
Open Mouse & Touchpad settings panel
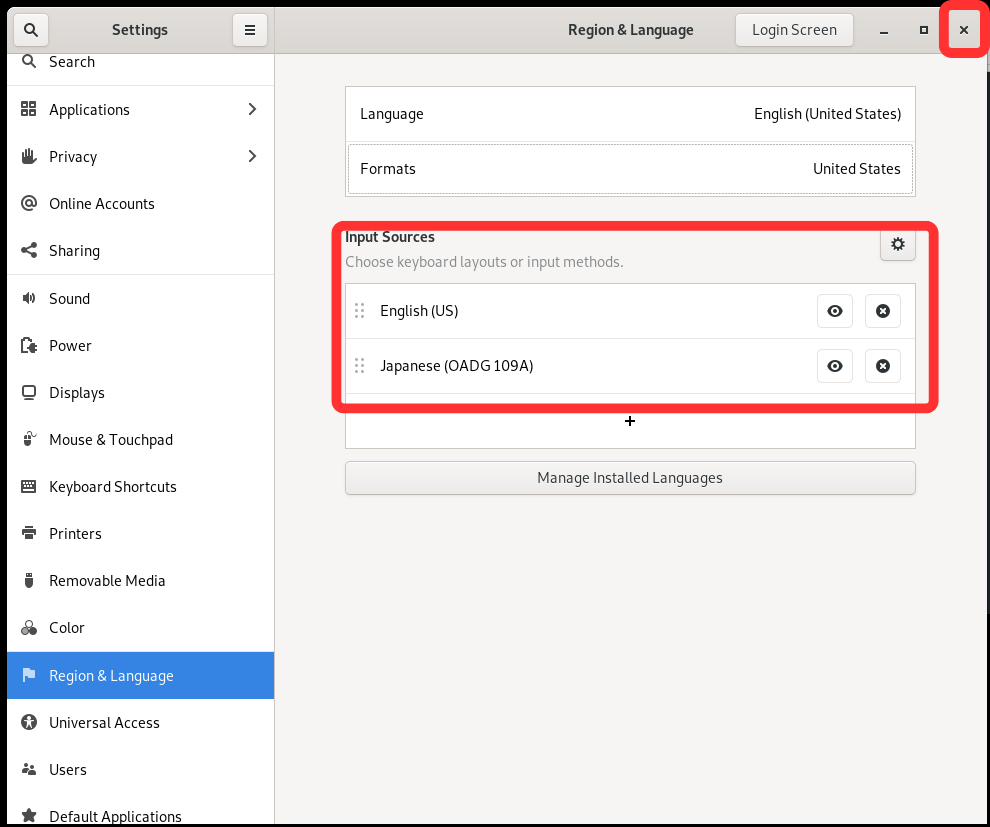coord(110,440)
